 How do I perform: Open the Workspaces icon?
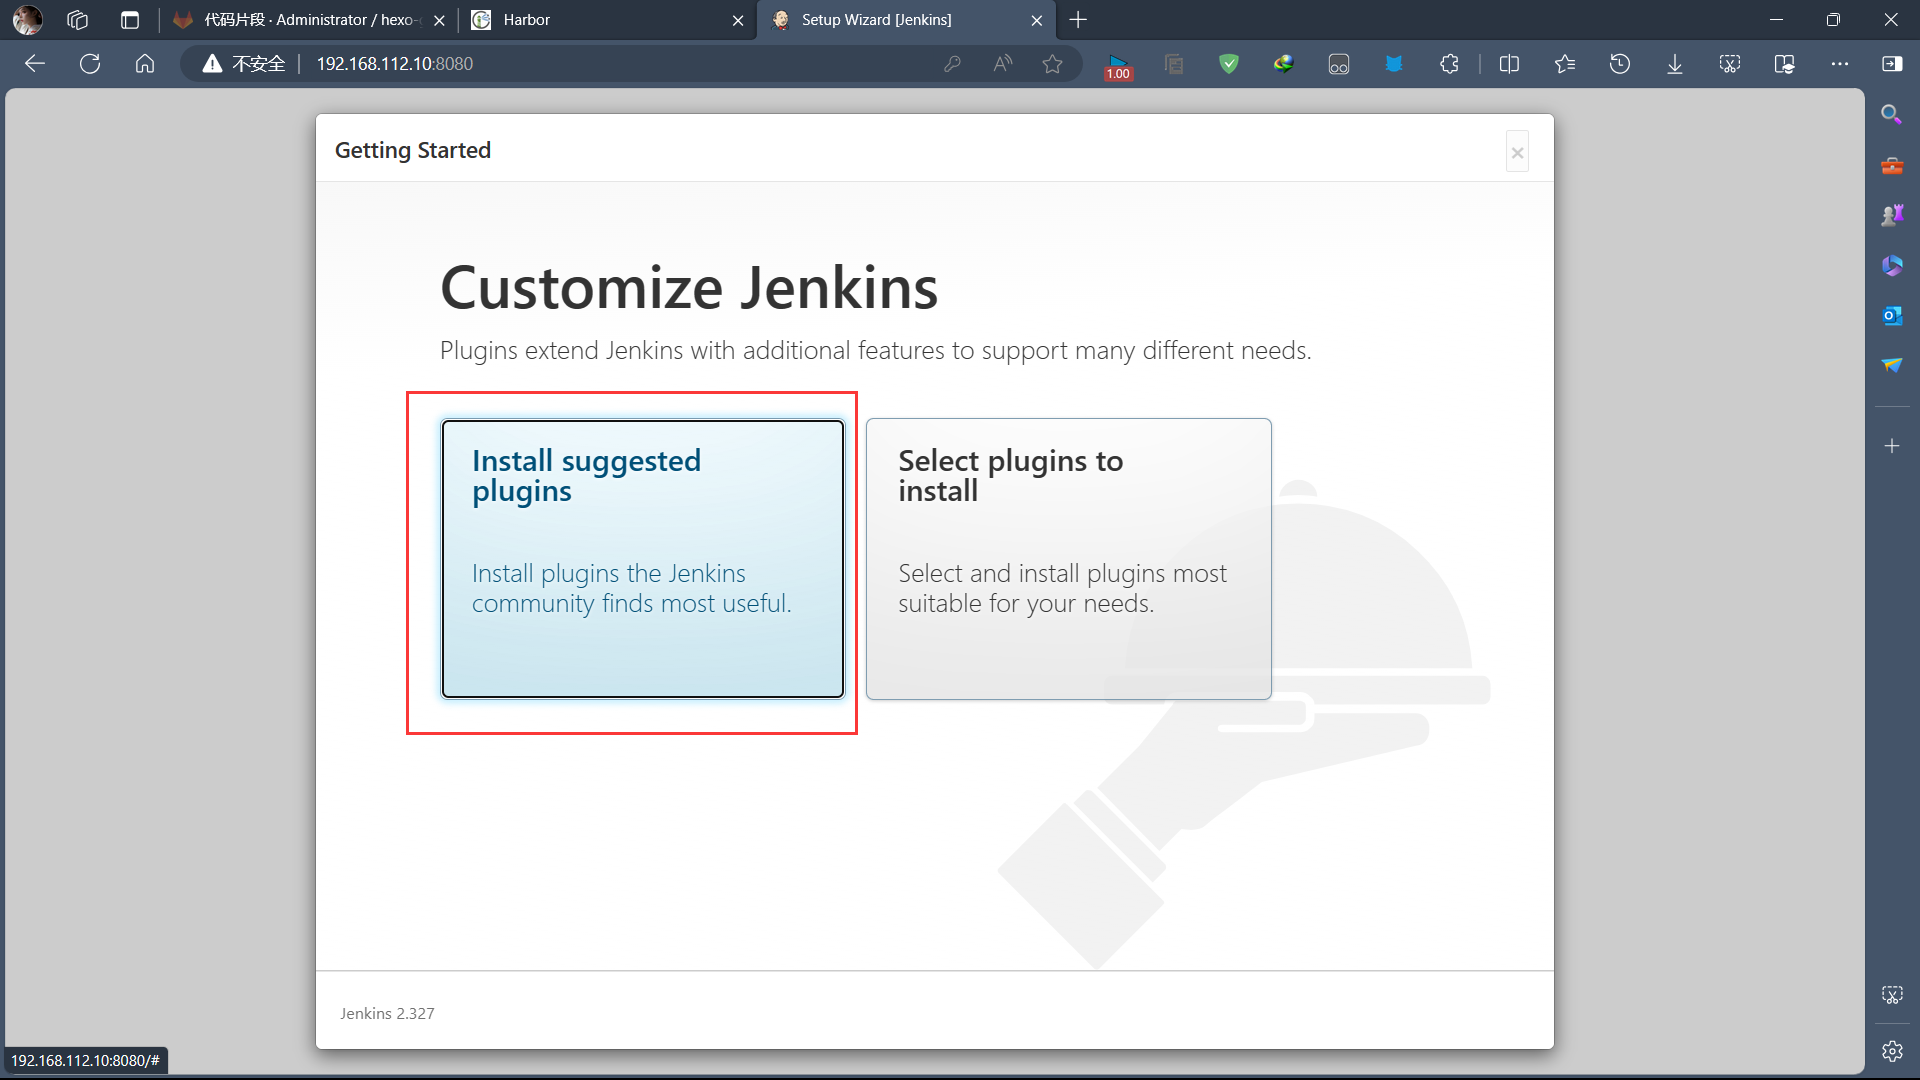78,20
